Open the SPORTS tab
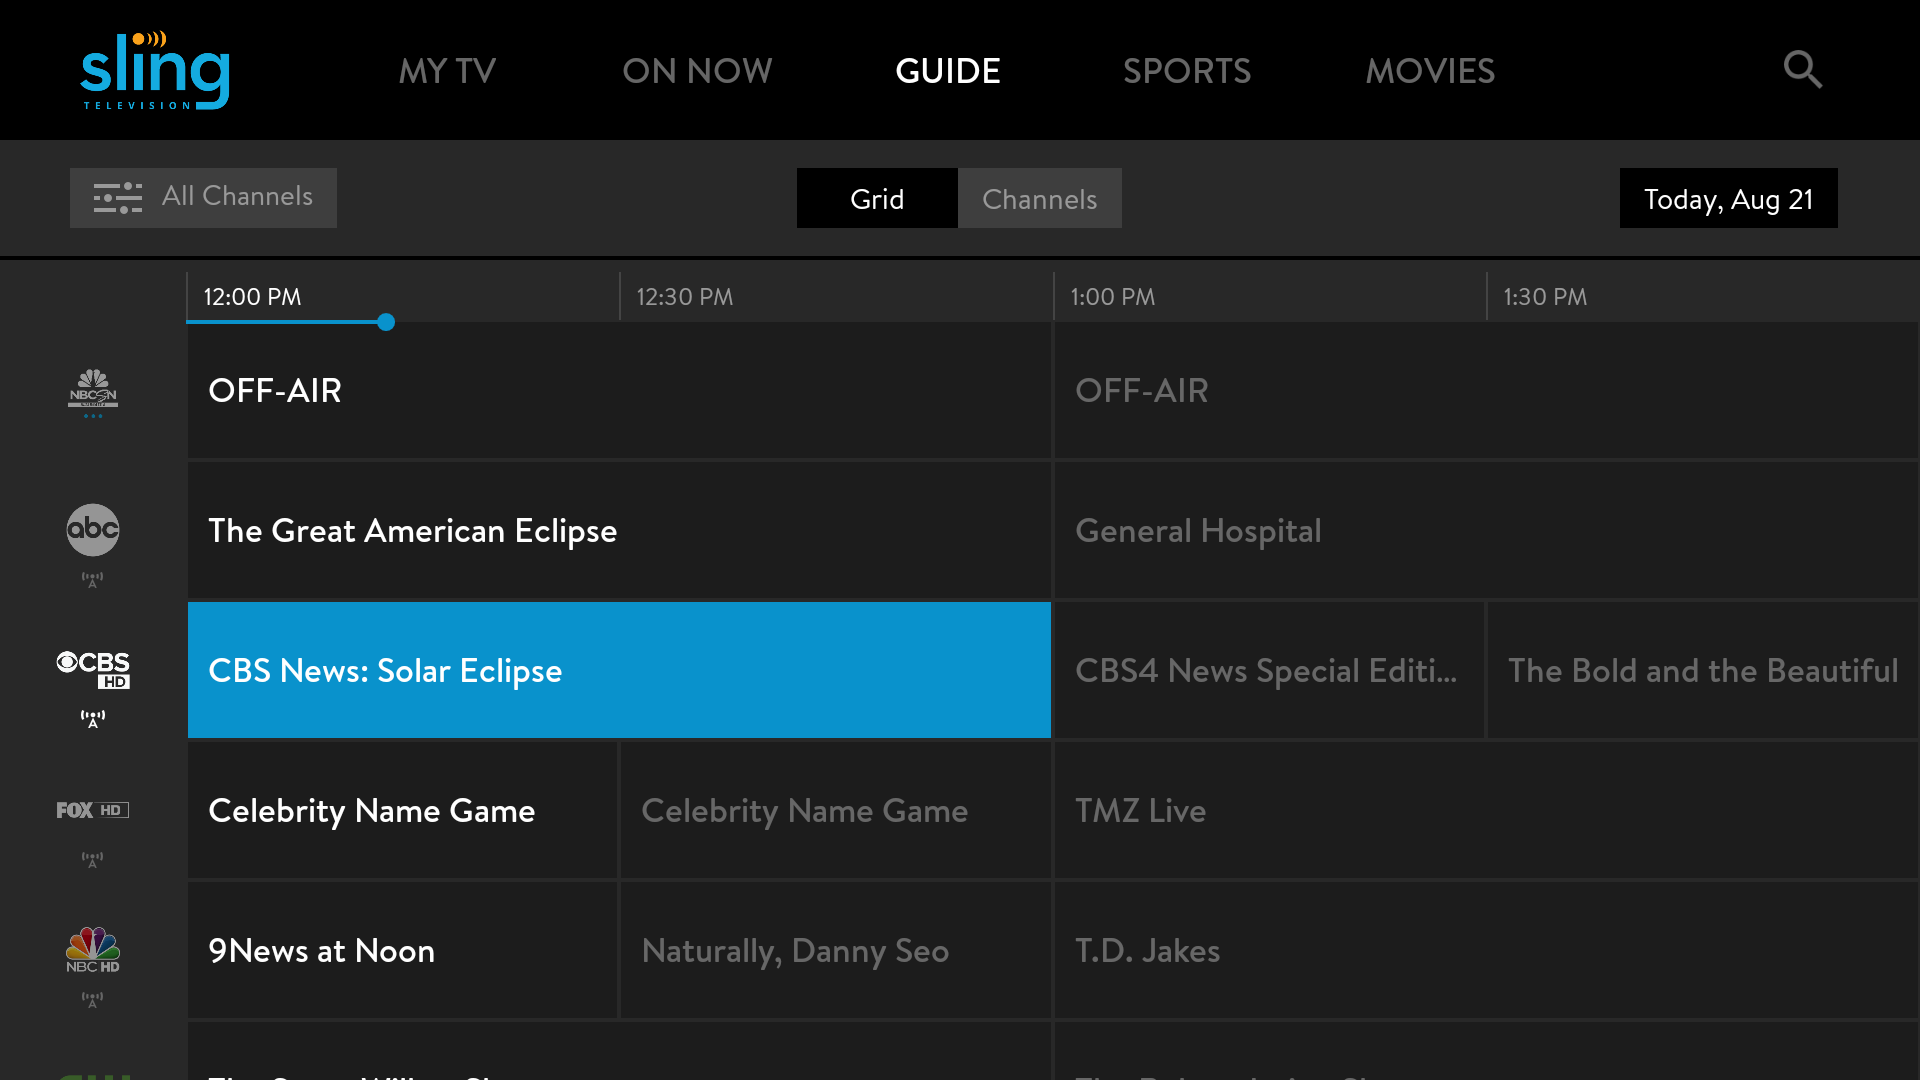This screenshot has width=1920, height=1080. [x=1186, y=71]
